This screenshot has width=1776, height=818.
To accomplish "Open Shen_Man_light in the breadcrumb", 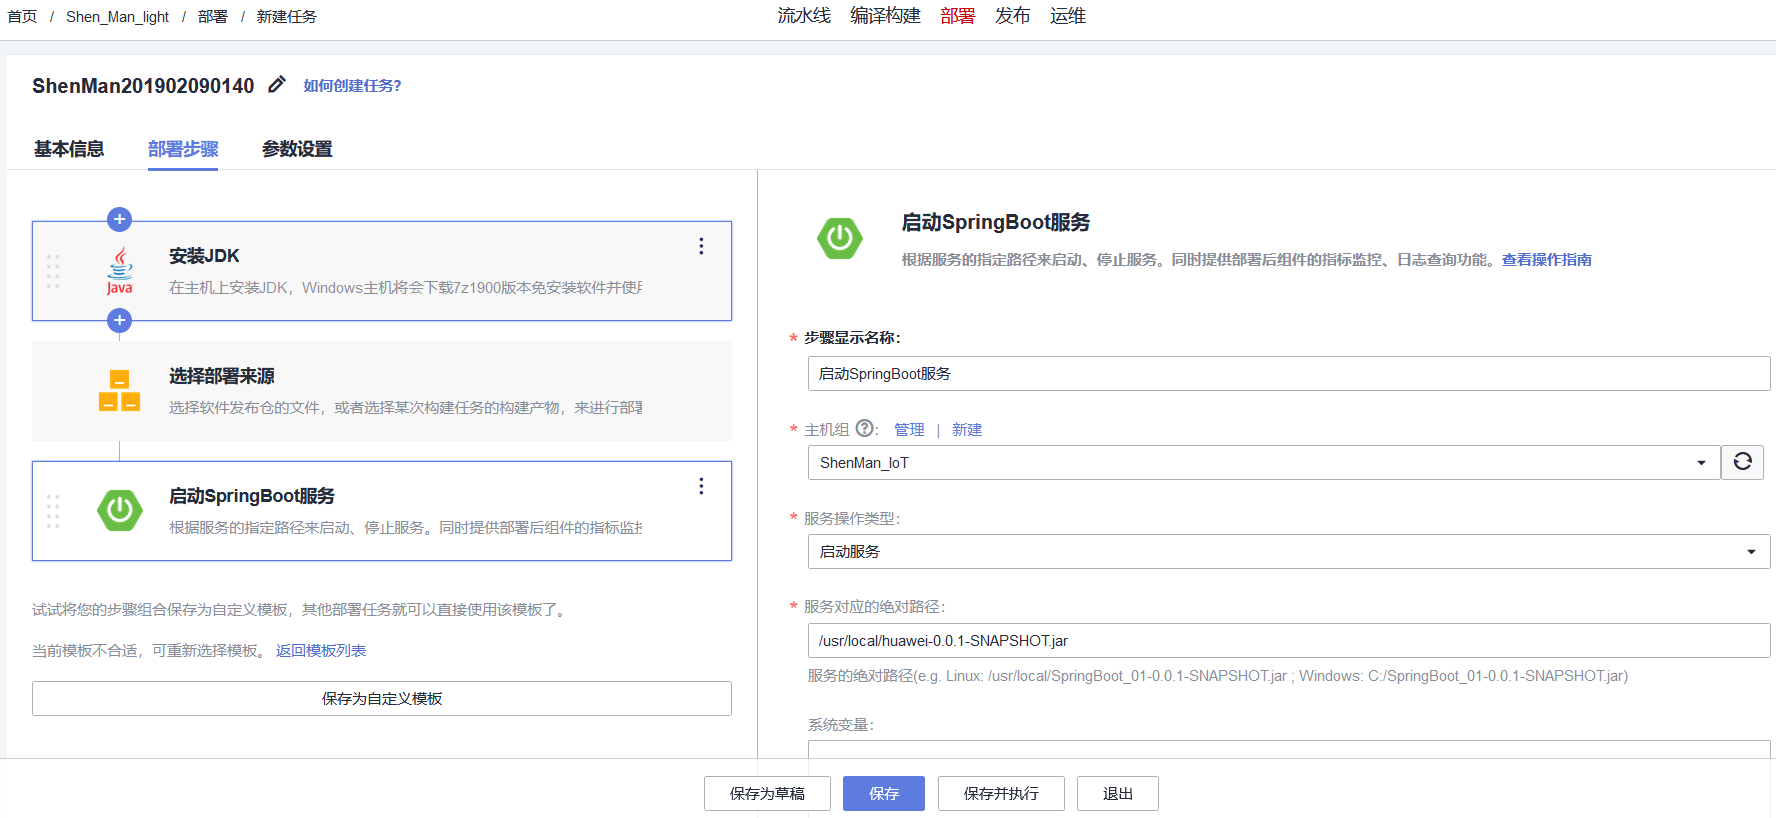I will (118, 17).
